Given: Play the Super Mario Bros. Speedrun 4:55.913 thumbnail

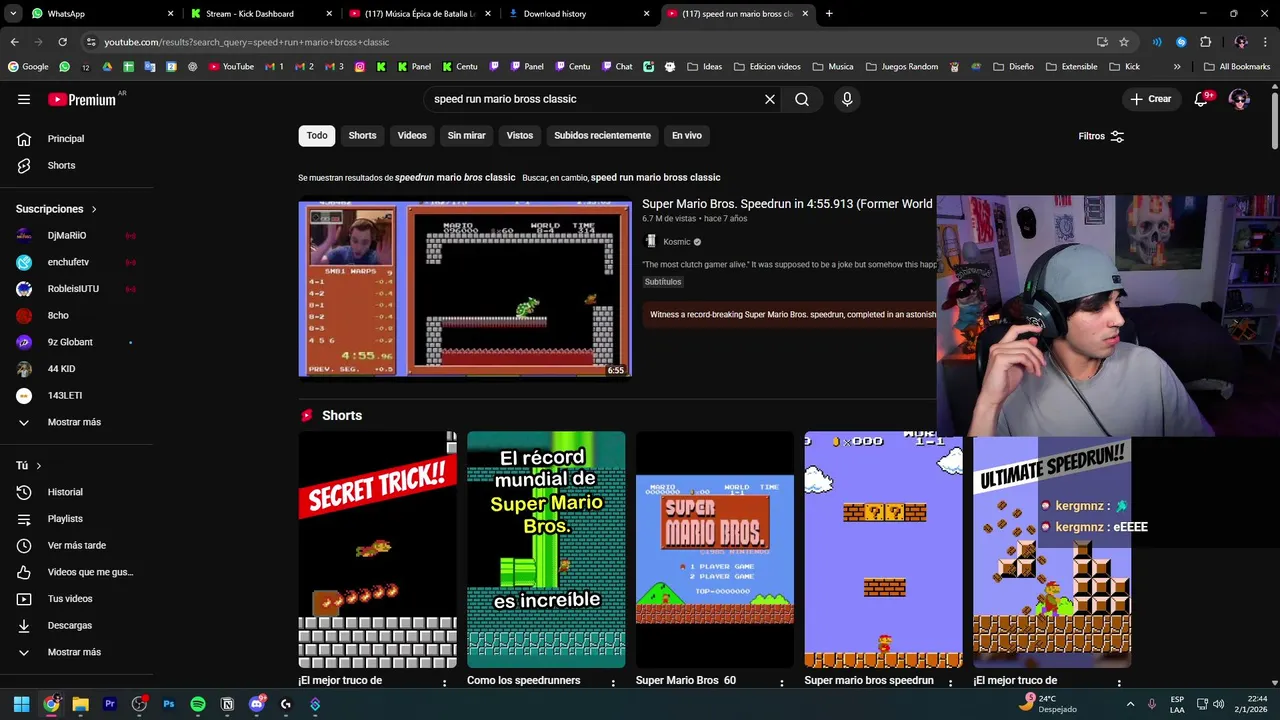Looking at the screenshot, I should pos(465,289).
